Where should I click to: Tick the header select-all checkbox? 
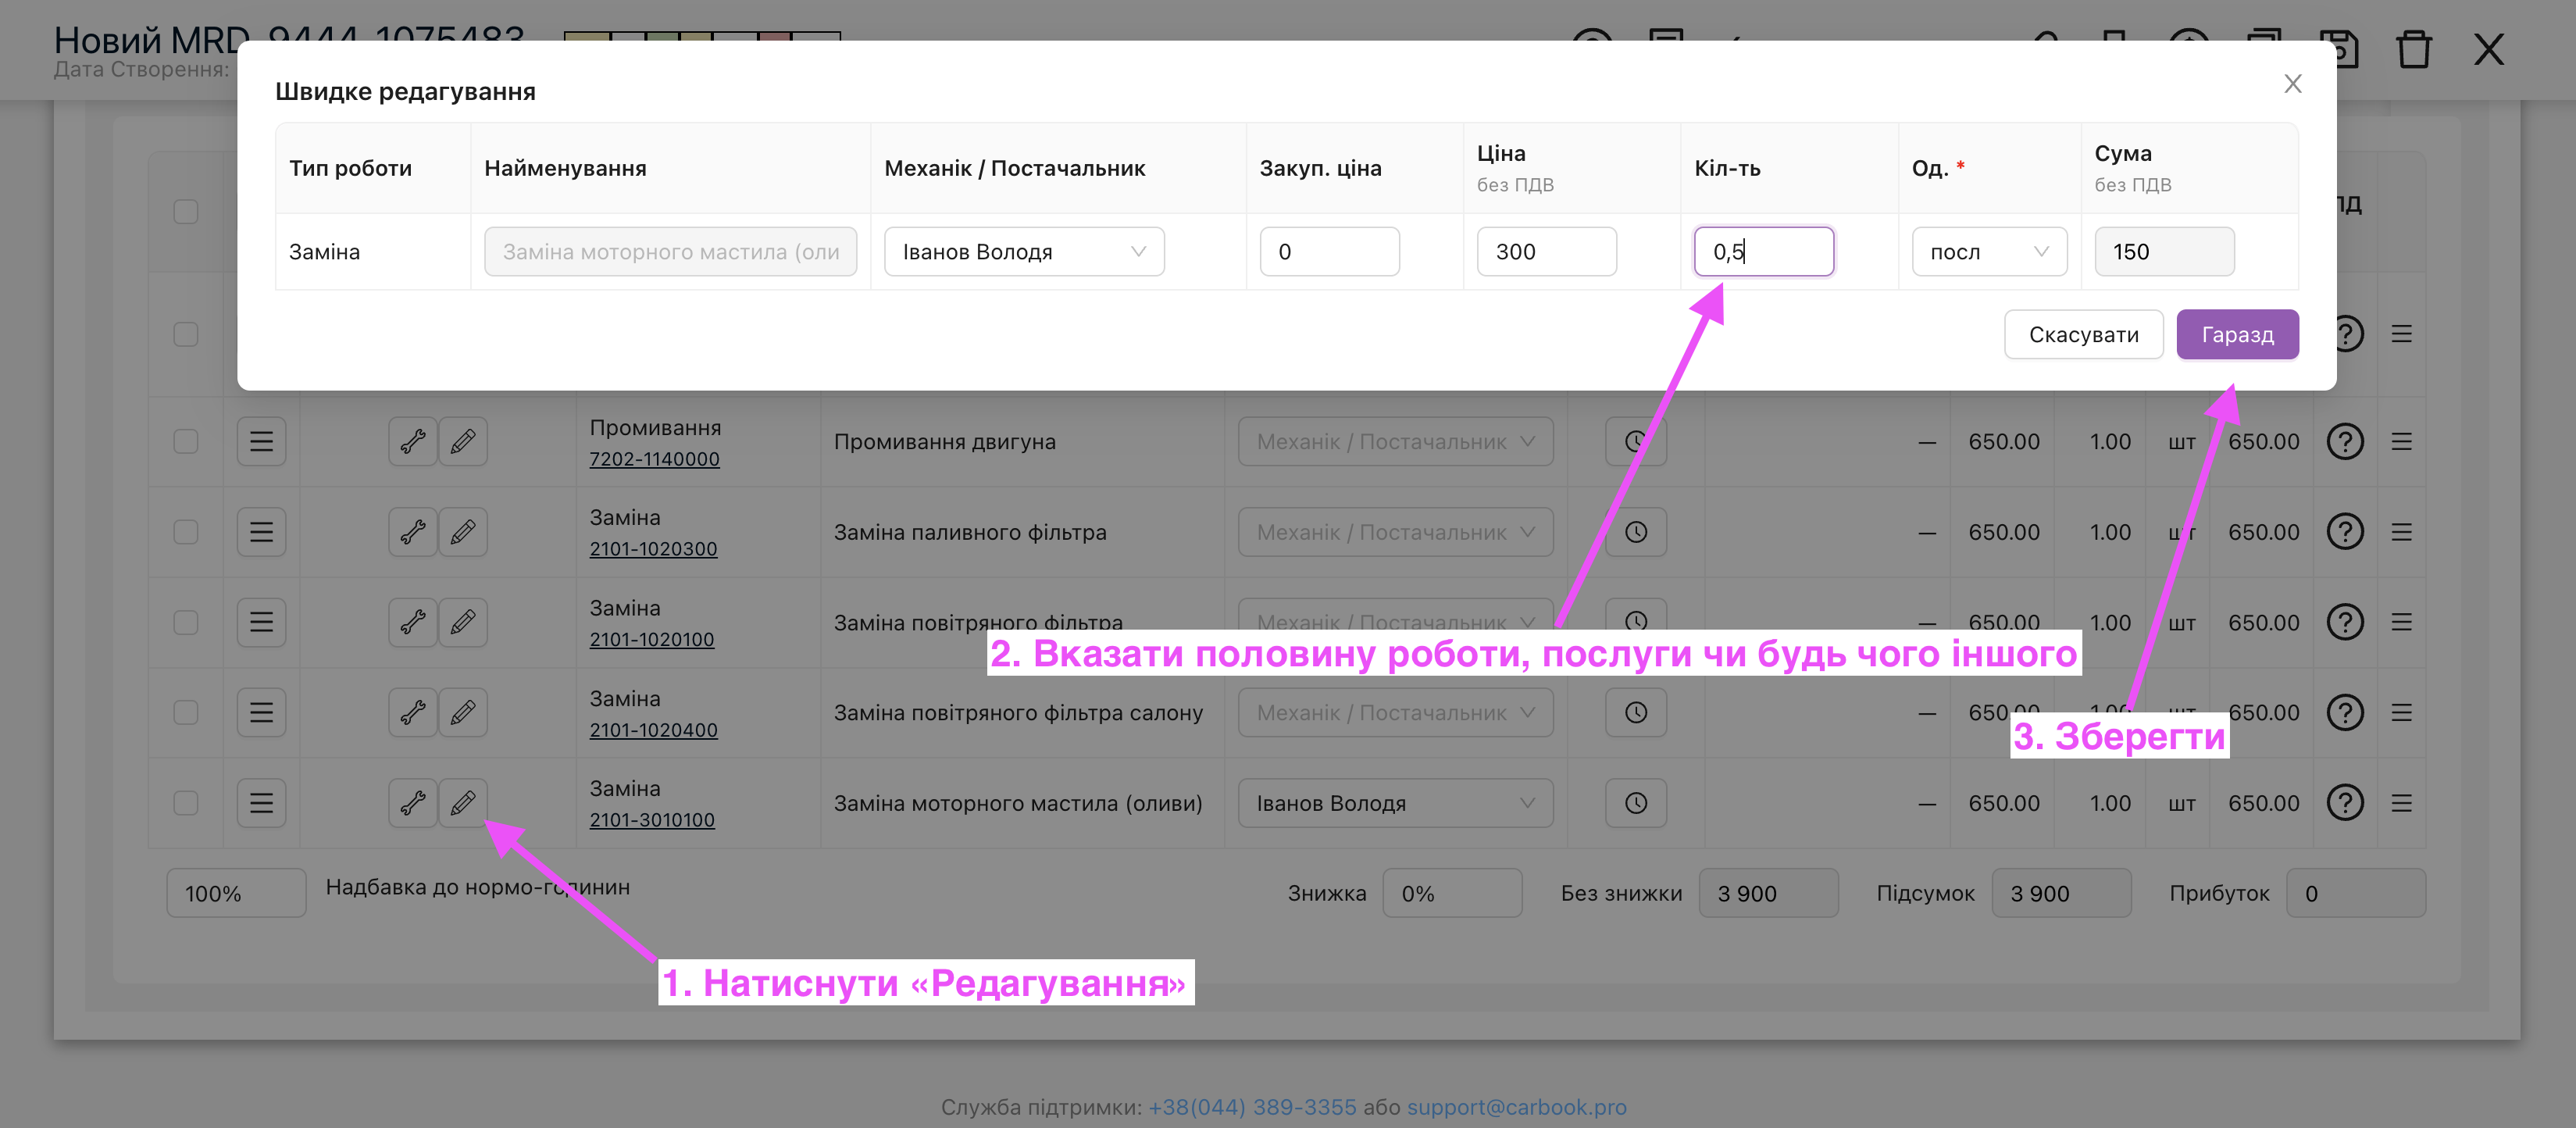pos(185,211)
